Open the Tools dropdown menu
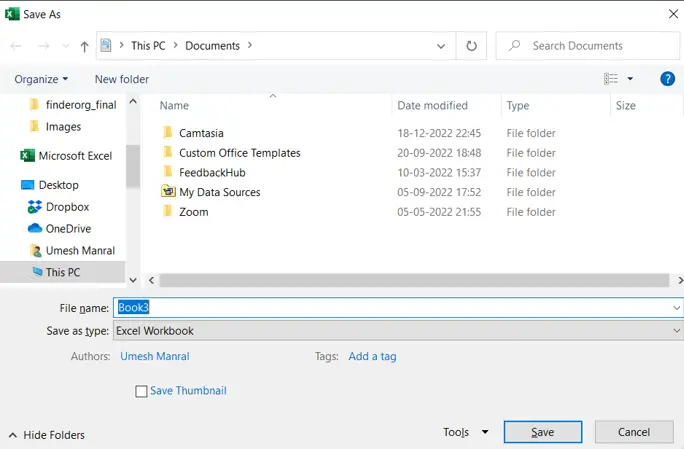This screenshot has width=684, height=449. click(465, 432)
